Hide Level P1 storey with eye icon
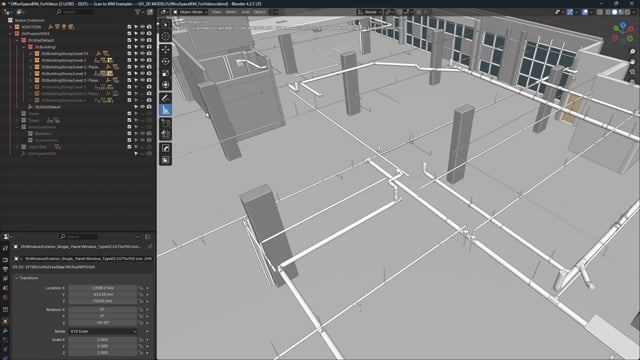Viewport: 640px width, 360px height. (142, 53)
